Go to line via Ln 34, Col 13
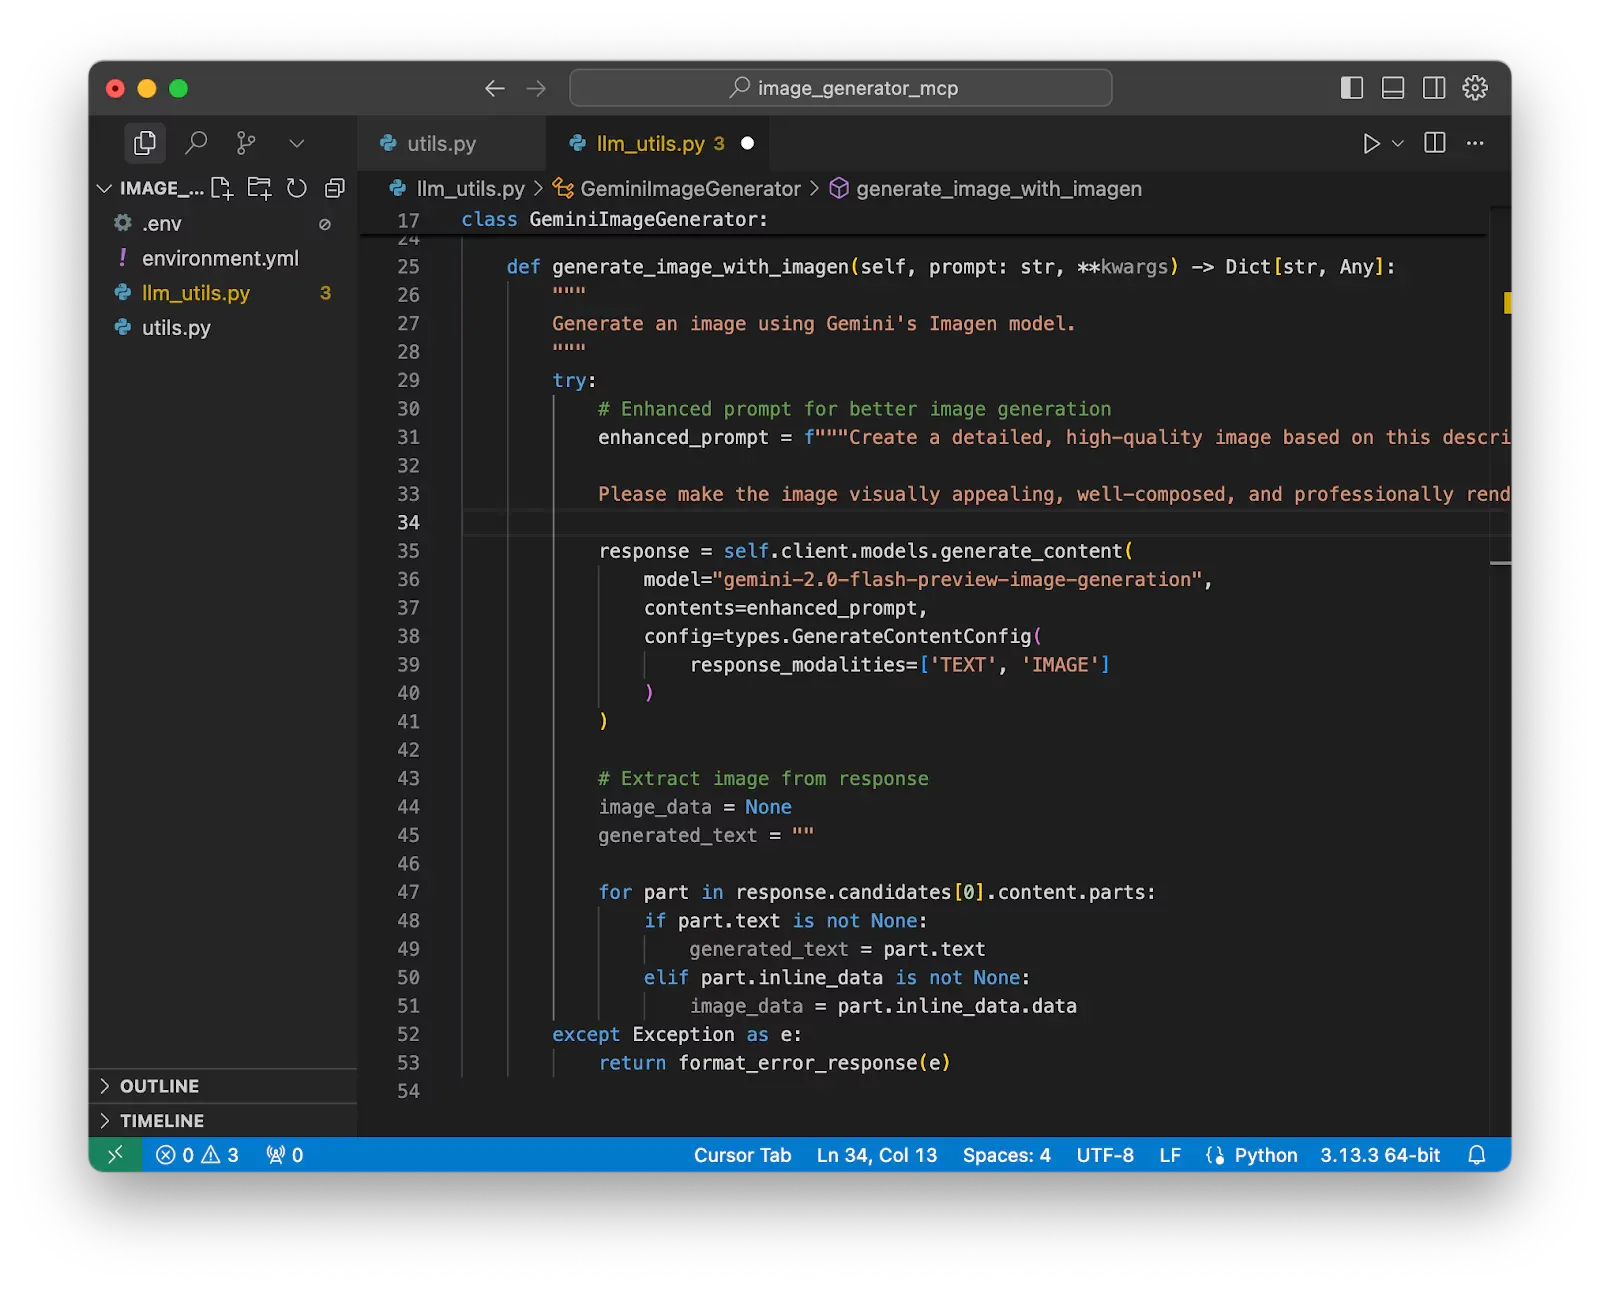Viewport: 1600px width, 1289px height. [x=877, y=1155]
